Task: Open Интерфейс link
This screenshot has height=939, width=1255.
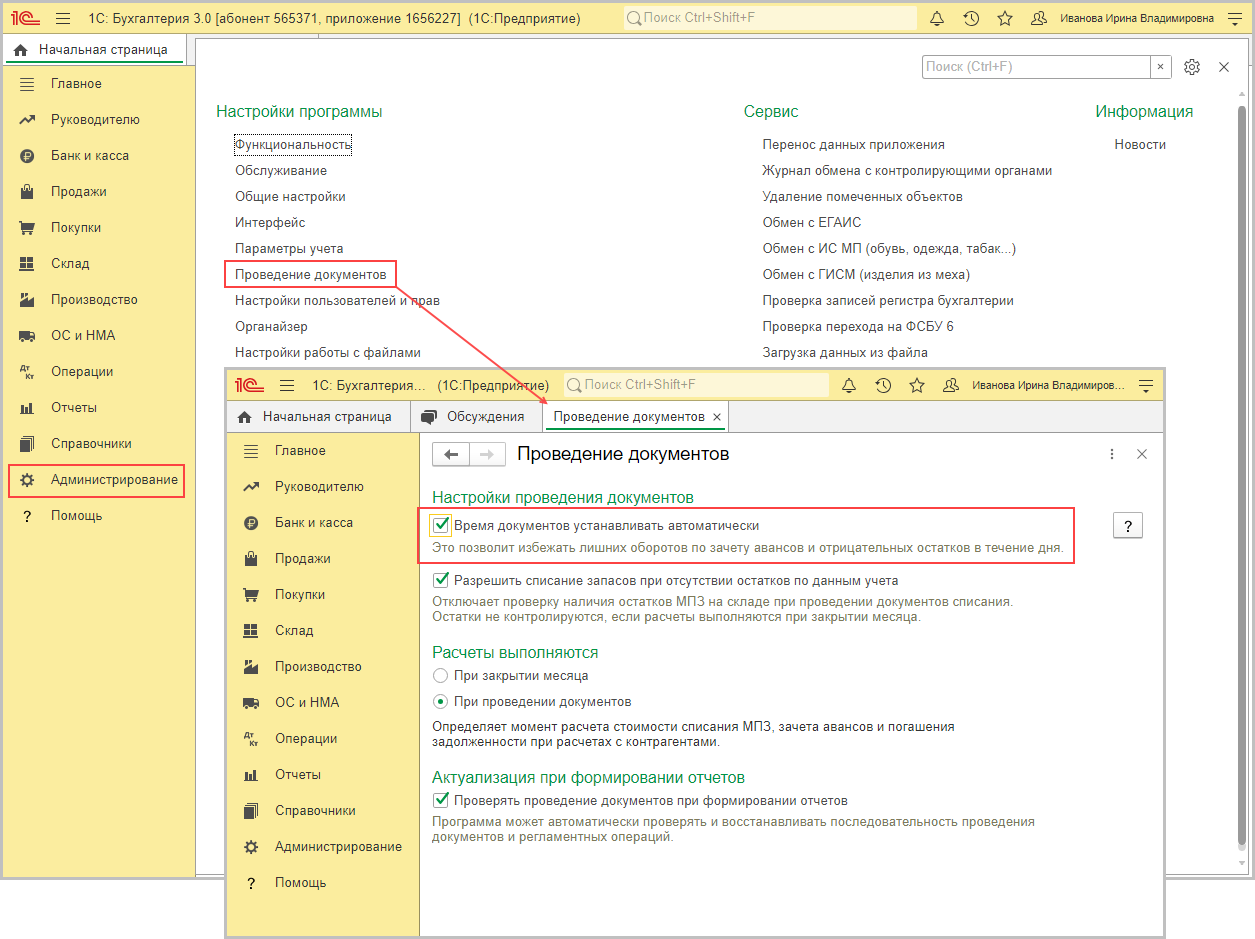Action: [270, 223]
